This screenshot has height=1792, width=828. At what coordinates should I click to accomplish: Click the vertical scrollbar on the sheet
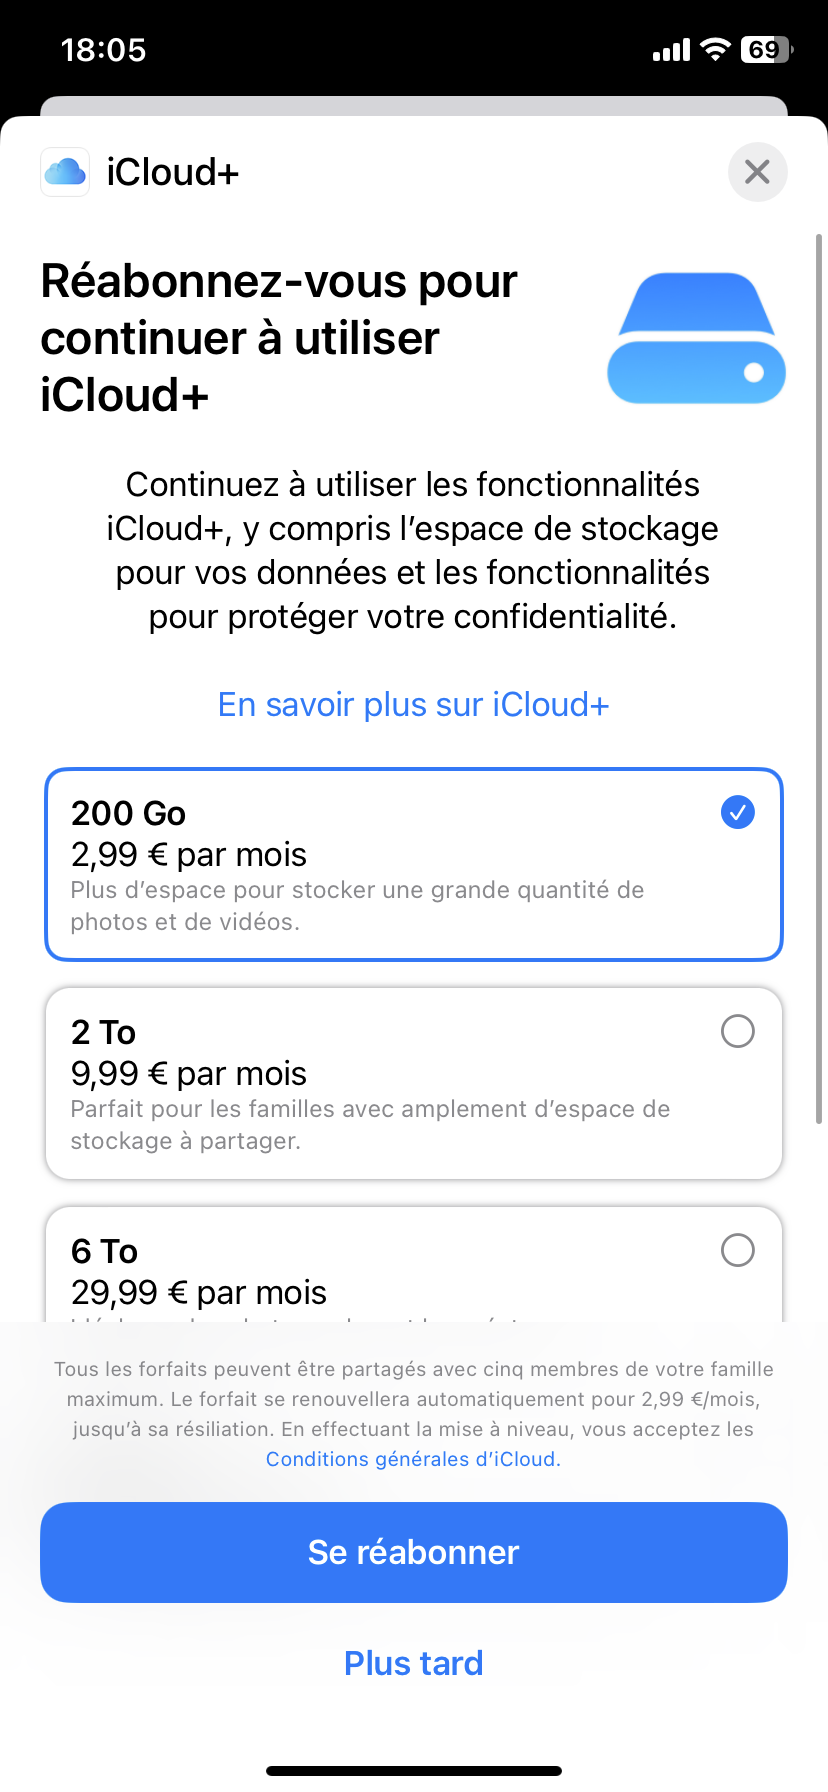coord(819,680)
